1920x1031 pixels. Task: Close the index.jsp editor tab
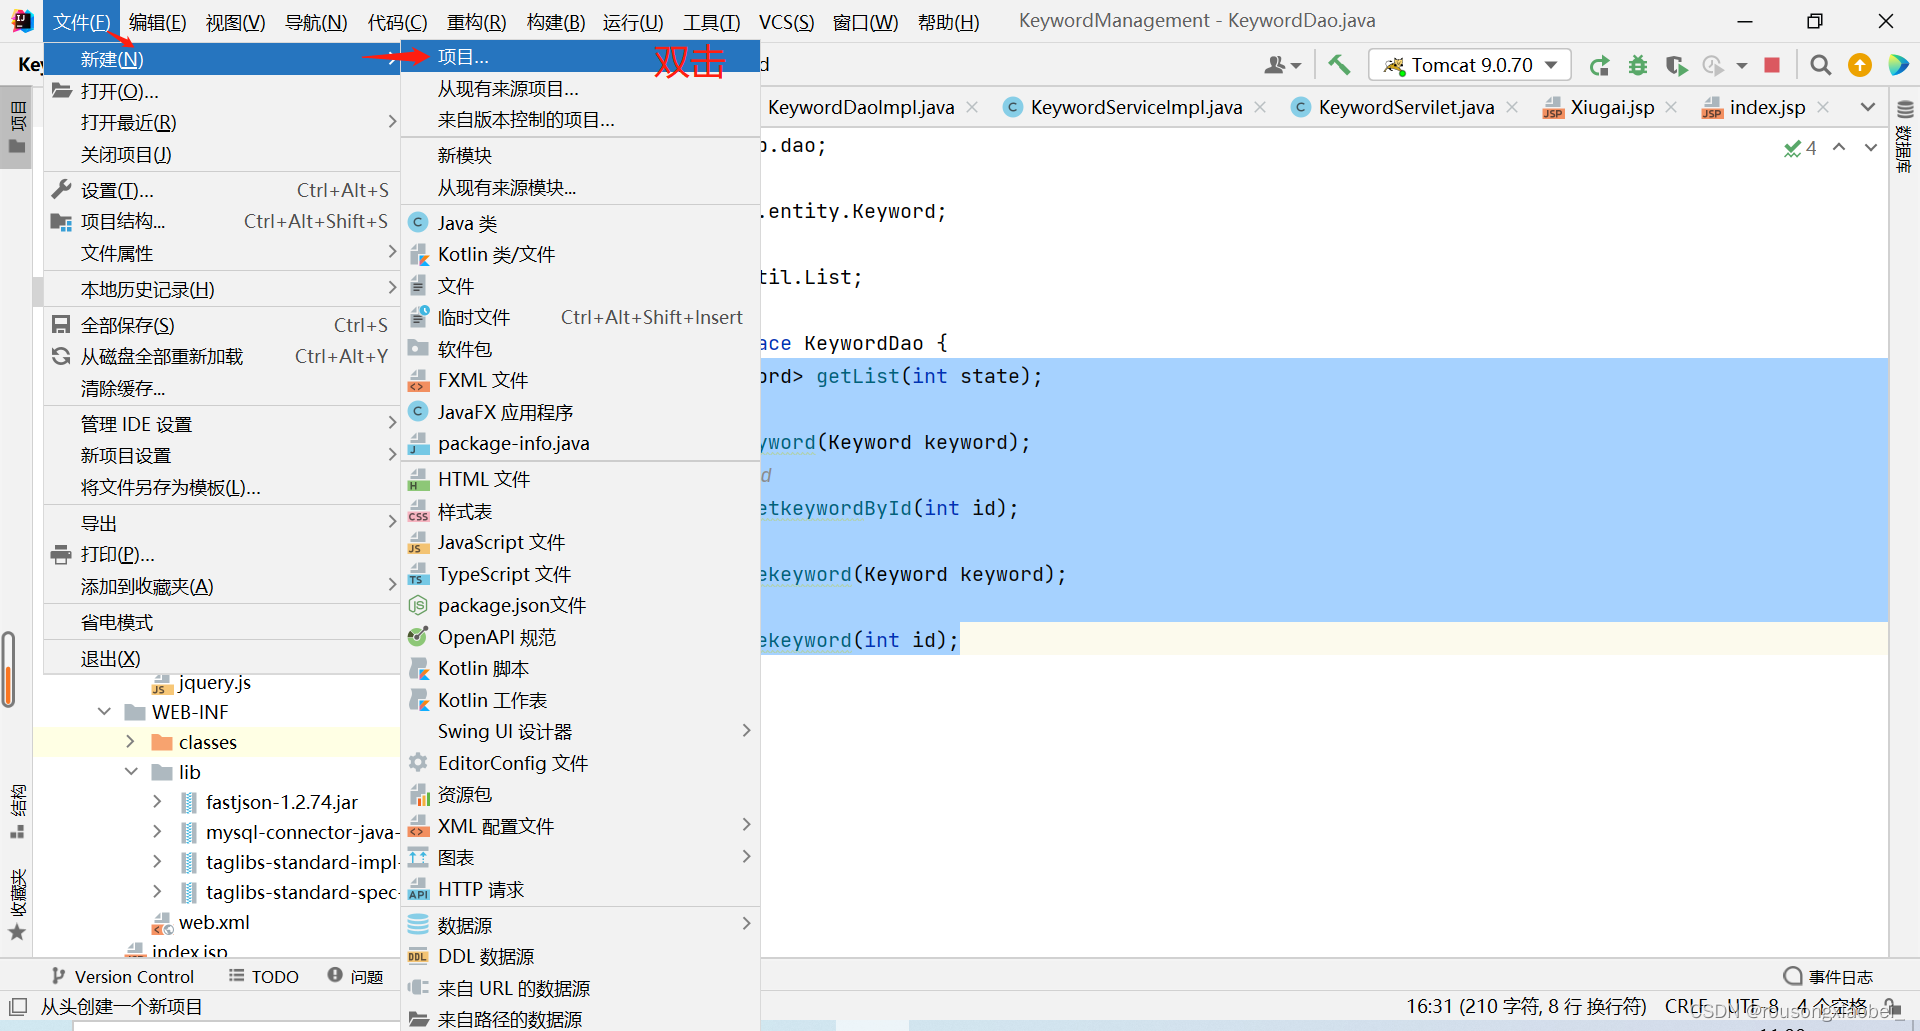point(1823,107)
